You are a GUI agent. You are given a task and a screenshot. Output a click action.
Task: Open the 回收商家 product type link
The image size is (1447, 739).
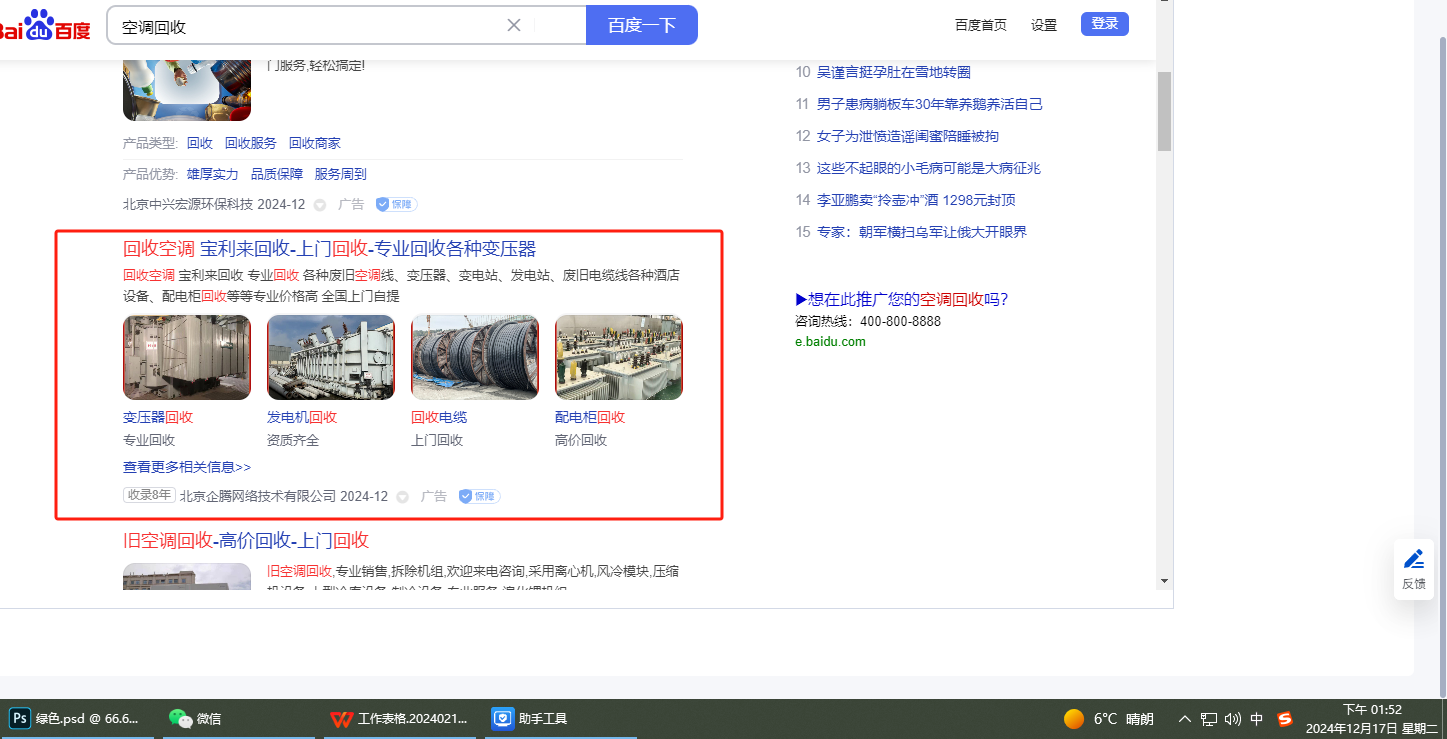[315, 143]
